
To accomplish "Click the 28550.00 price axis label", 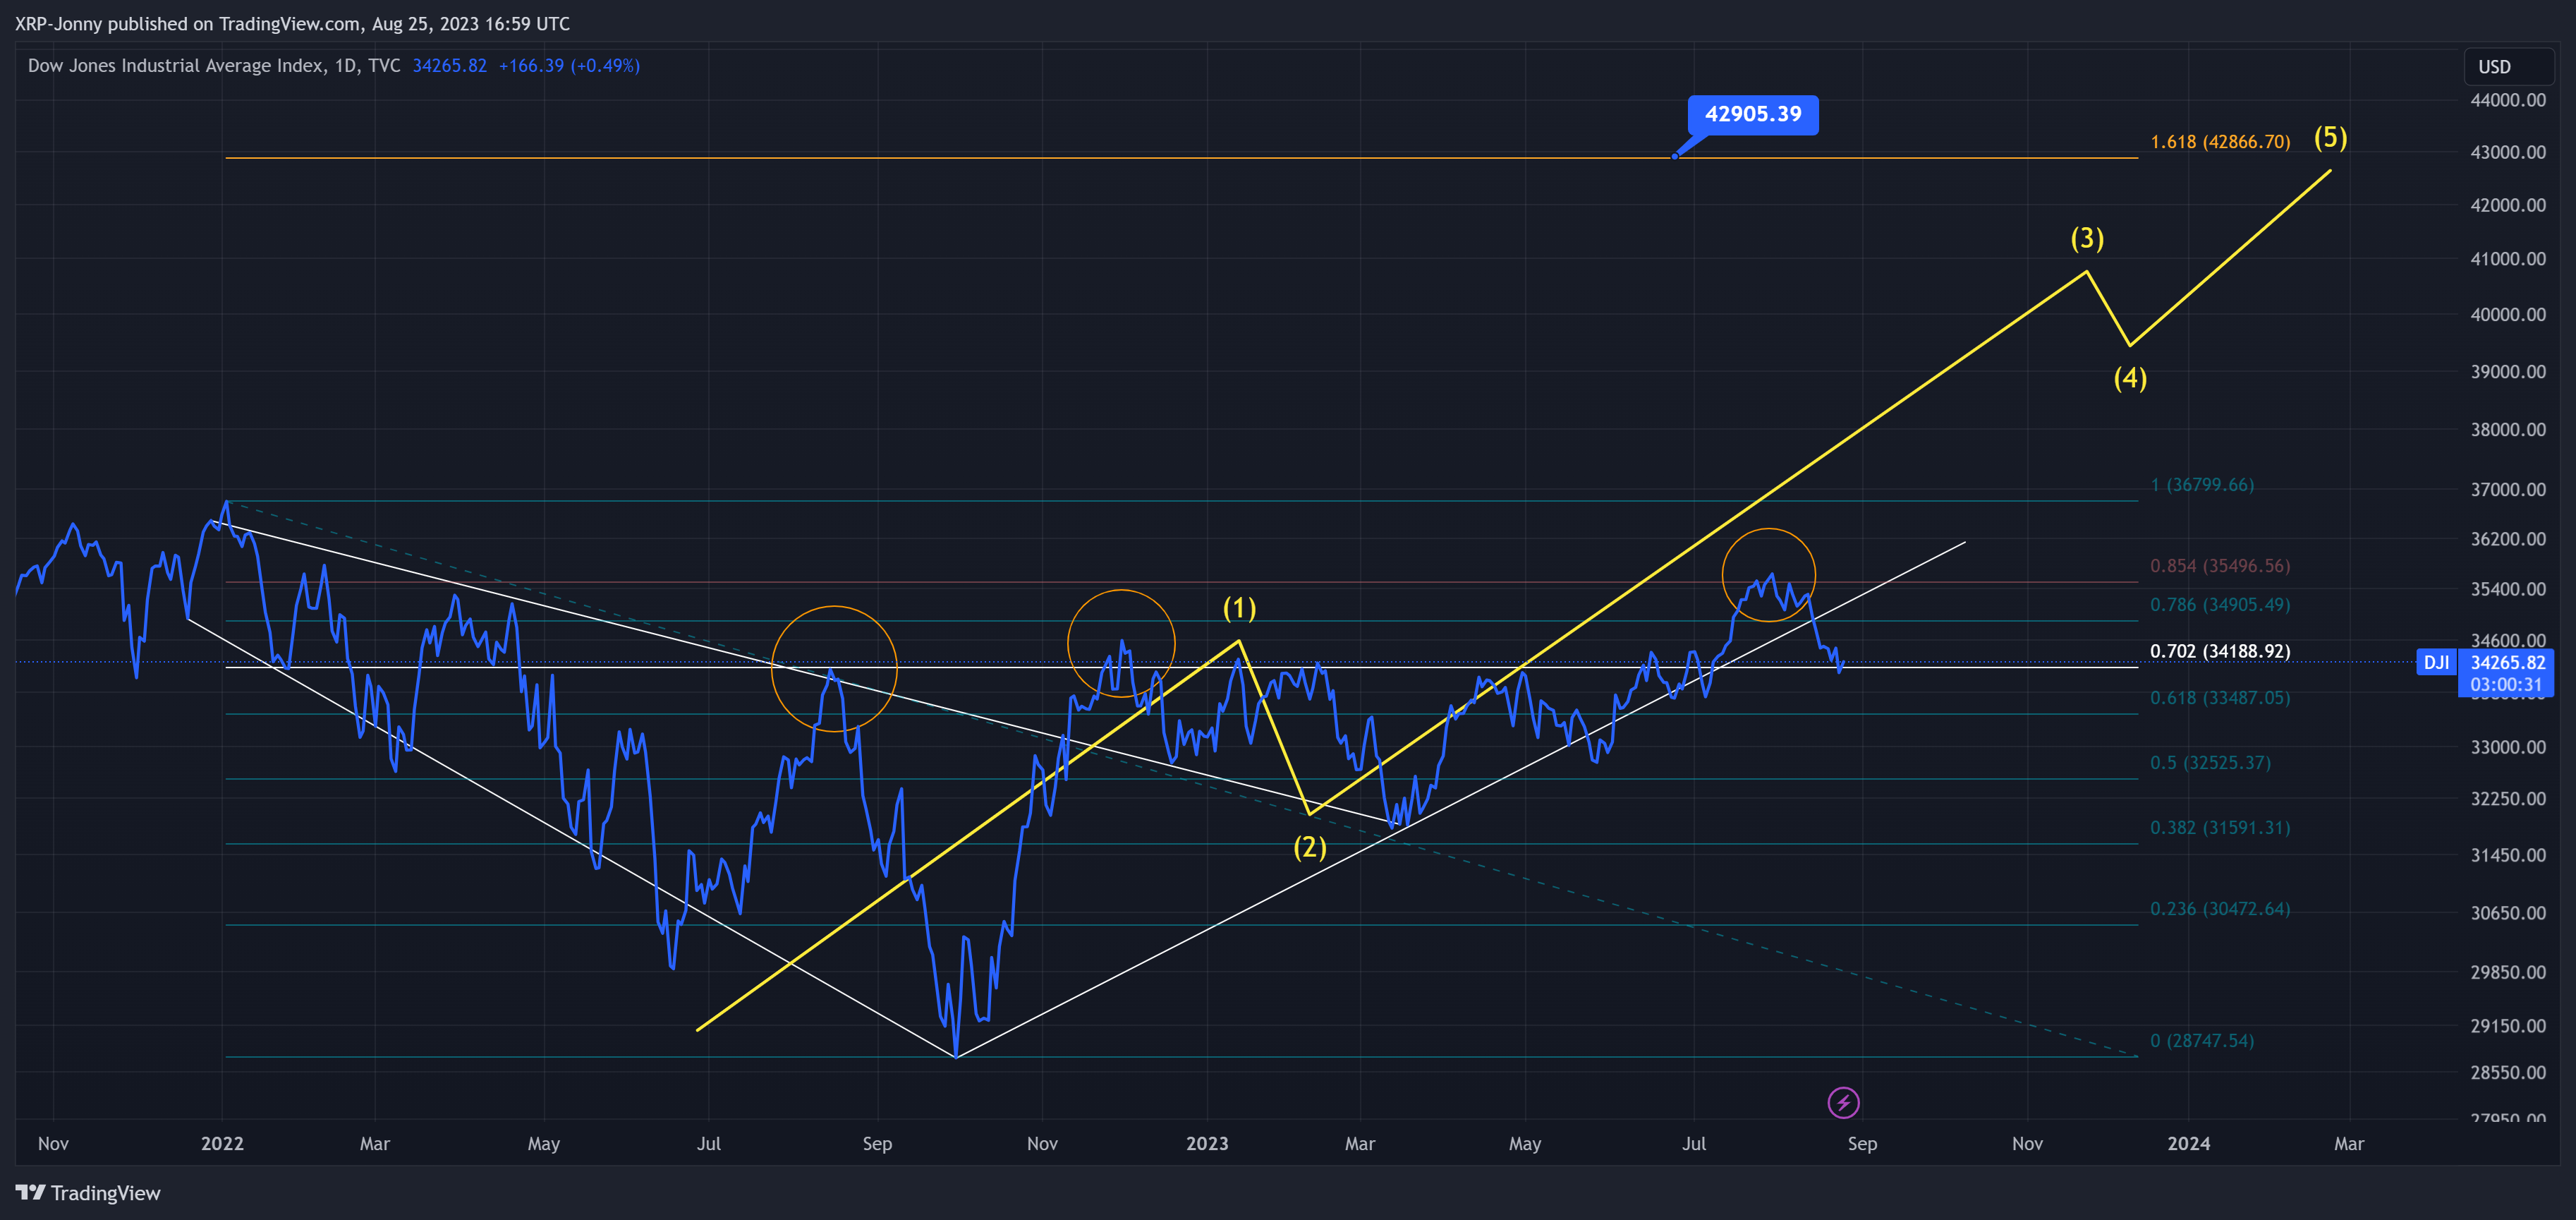I will [2508, 1073].
